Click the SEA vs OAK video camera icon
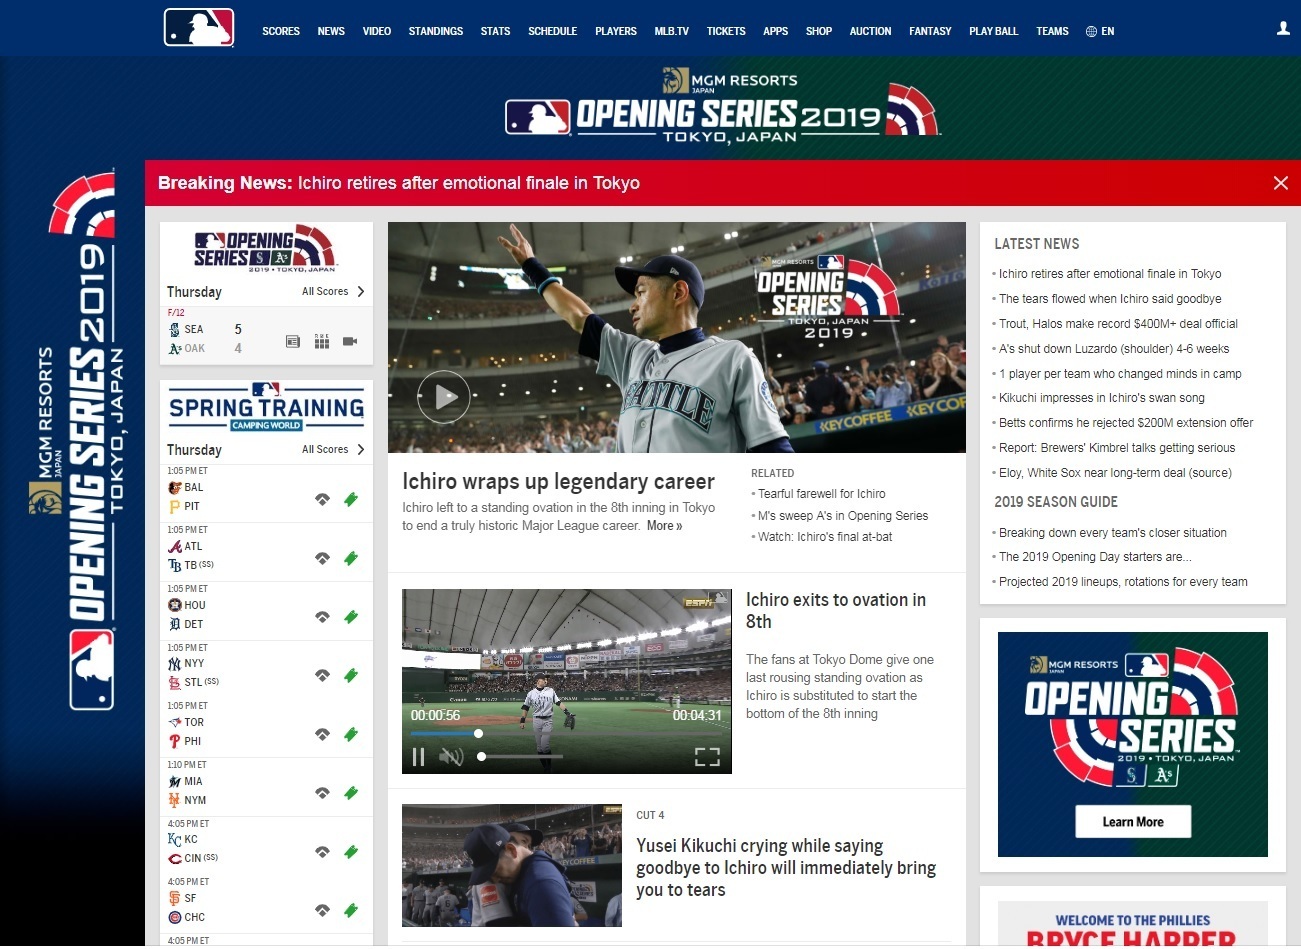This screenshot has width=1301, height=949. pyautogui.click(x=350, y=342)
